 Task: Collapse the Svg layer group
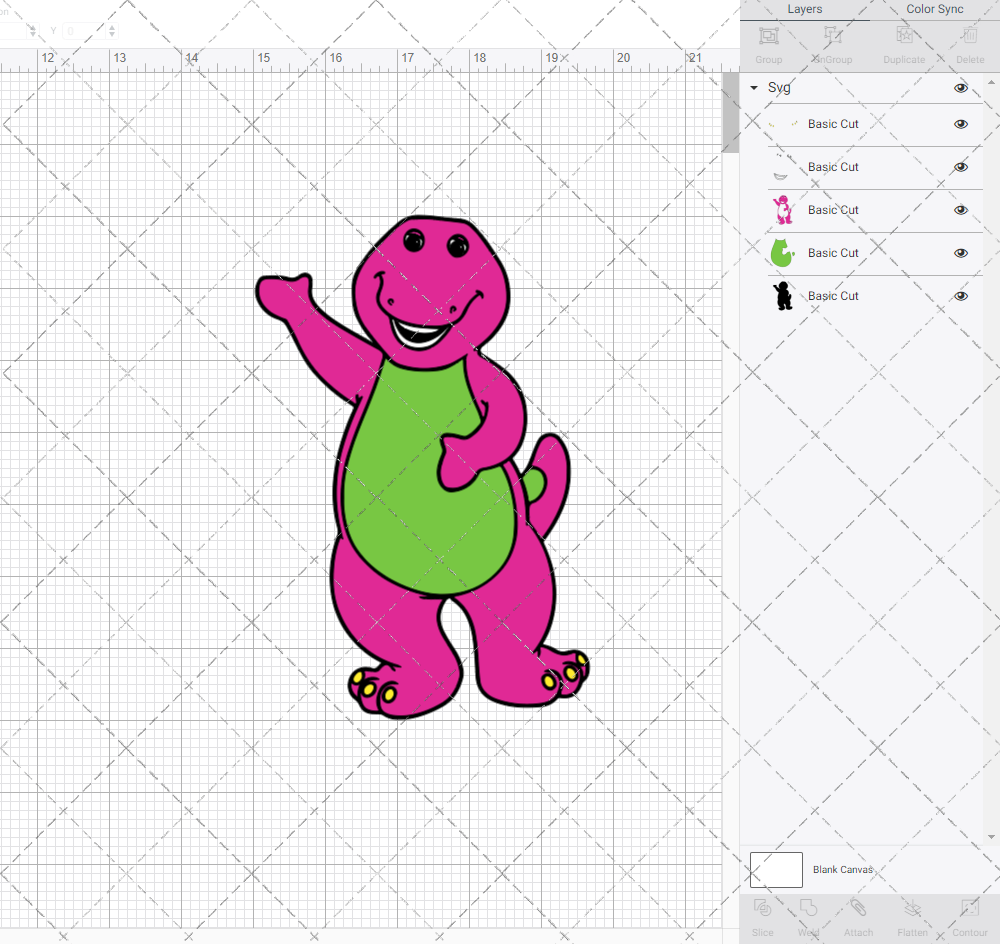pos(753,88)
